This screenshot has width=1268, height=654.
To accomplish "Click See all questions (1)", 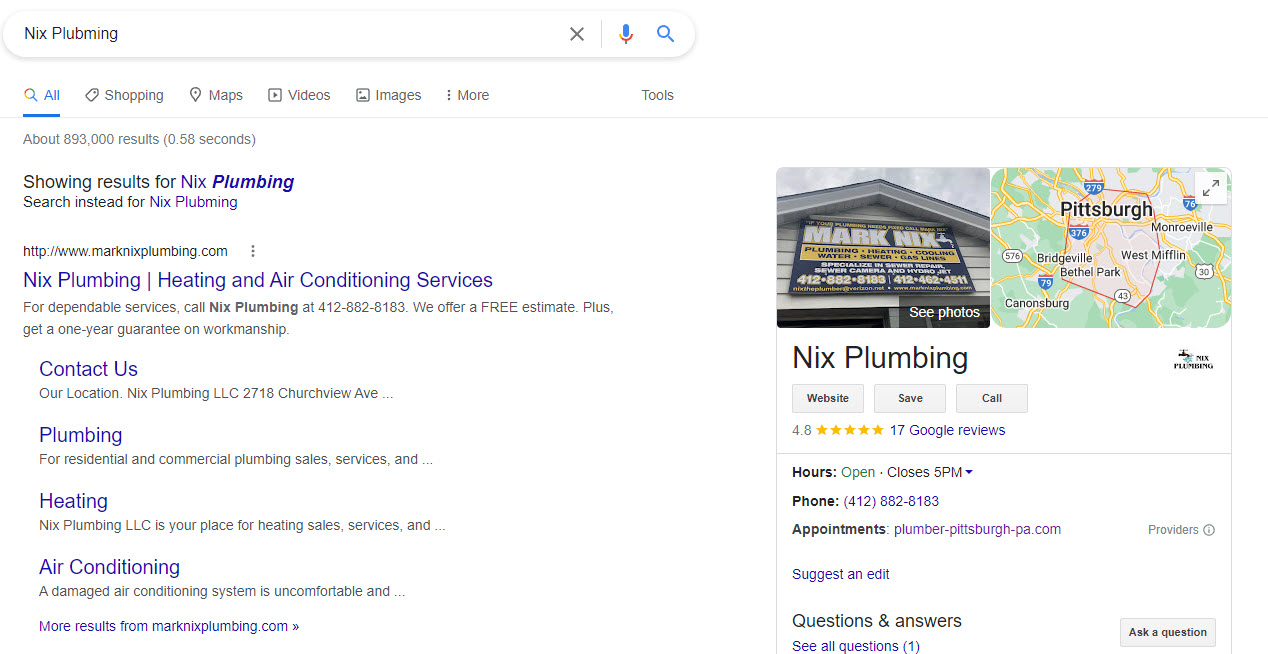I will tap(855, 646).
